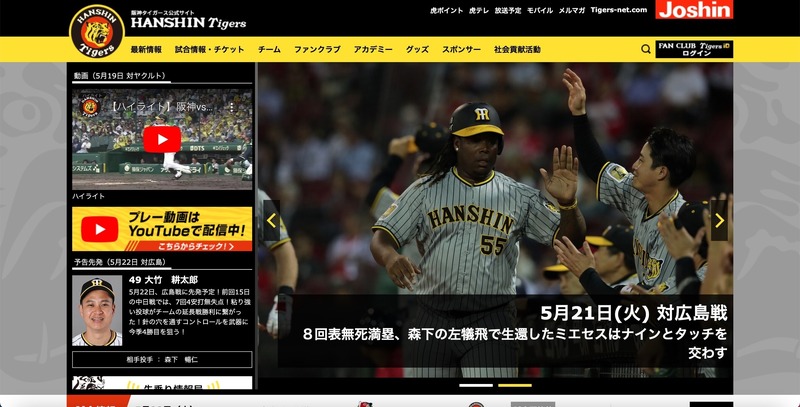800x407 pixels.
Task: Click the 相手投手 森下 暢仁 box
Action: pyautogui.click(x=162, y=358)
